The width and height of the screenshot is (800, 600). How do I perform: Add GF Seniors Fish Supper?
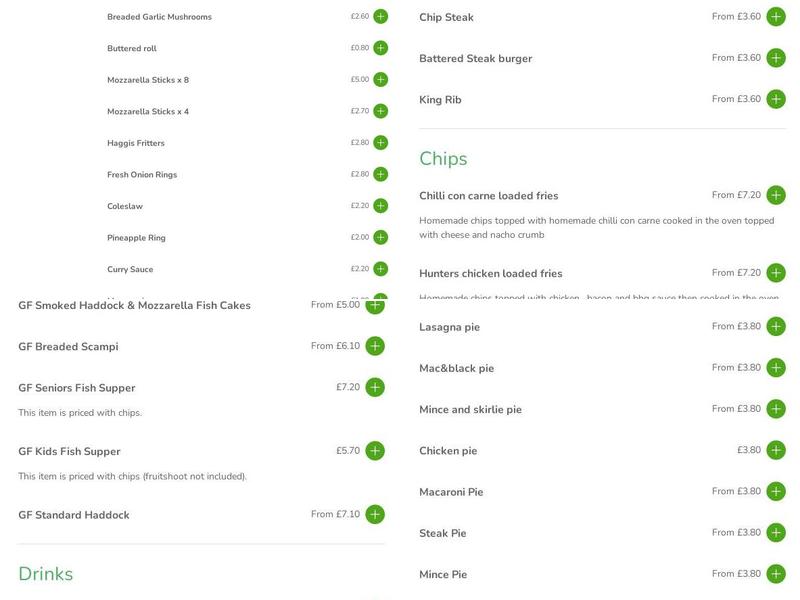[375, 387]
